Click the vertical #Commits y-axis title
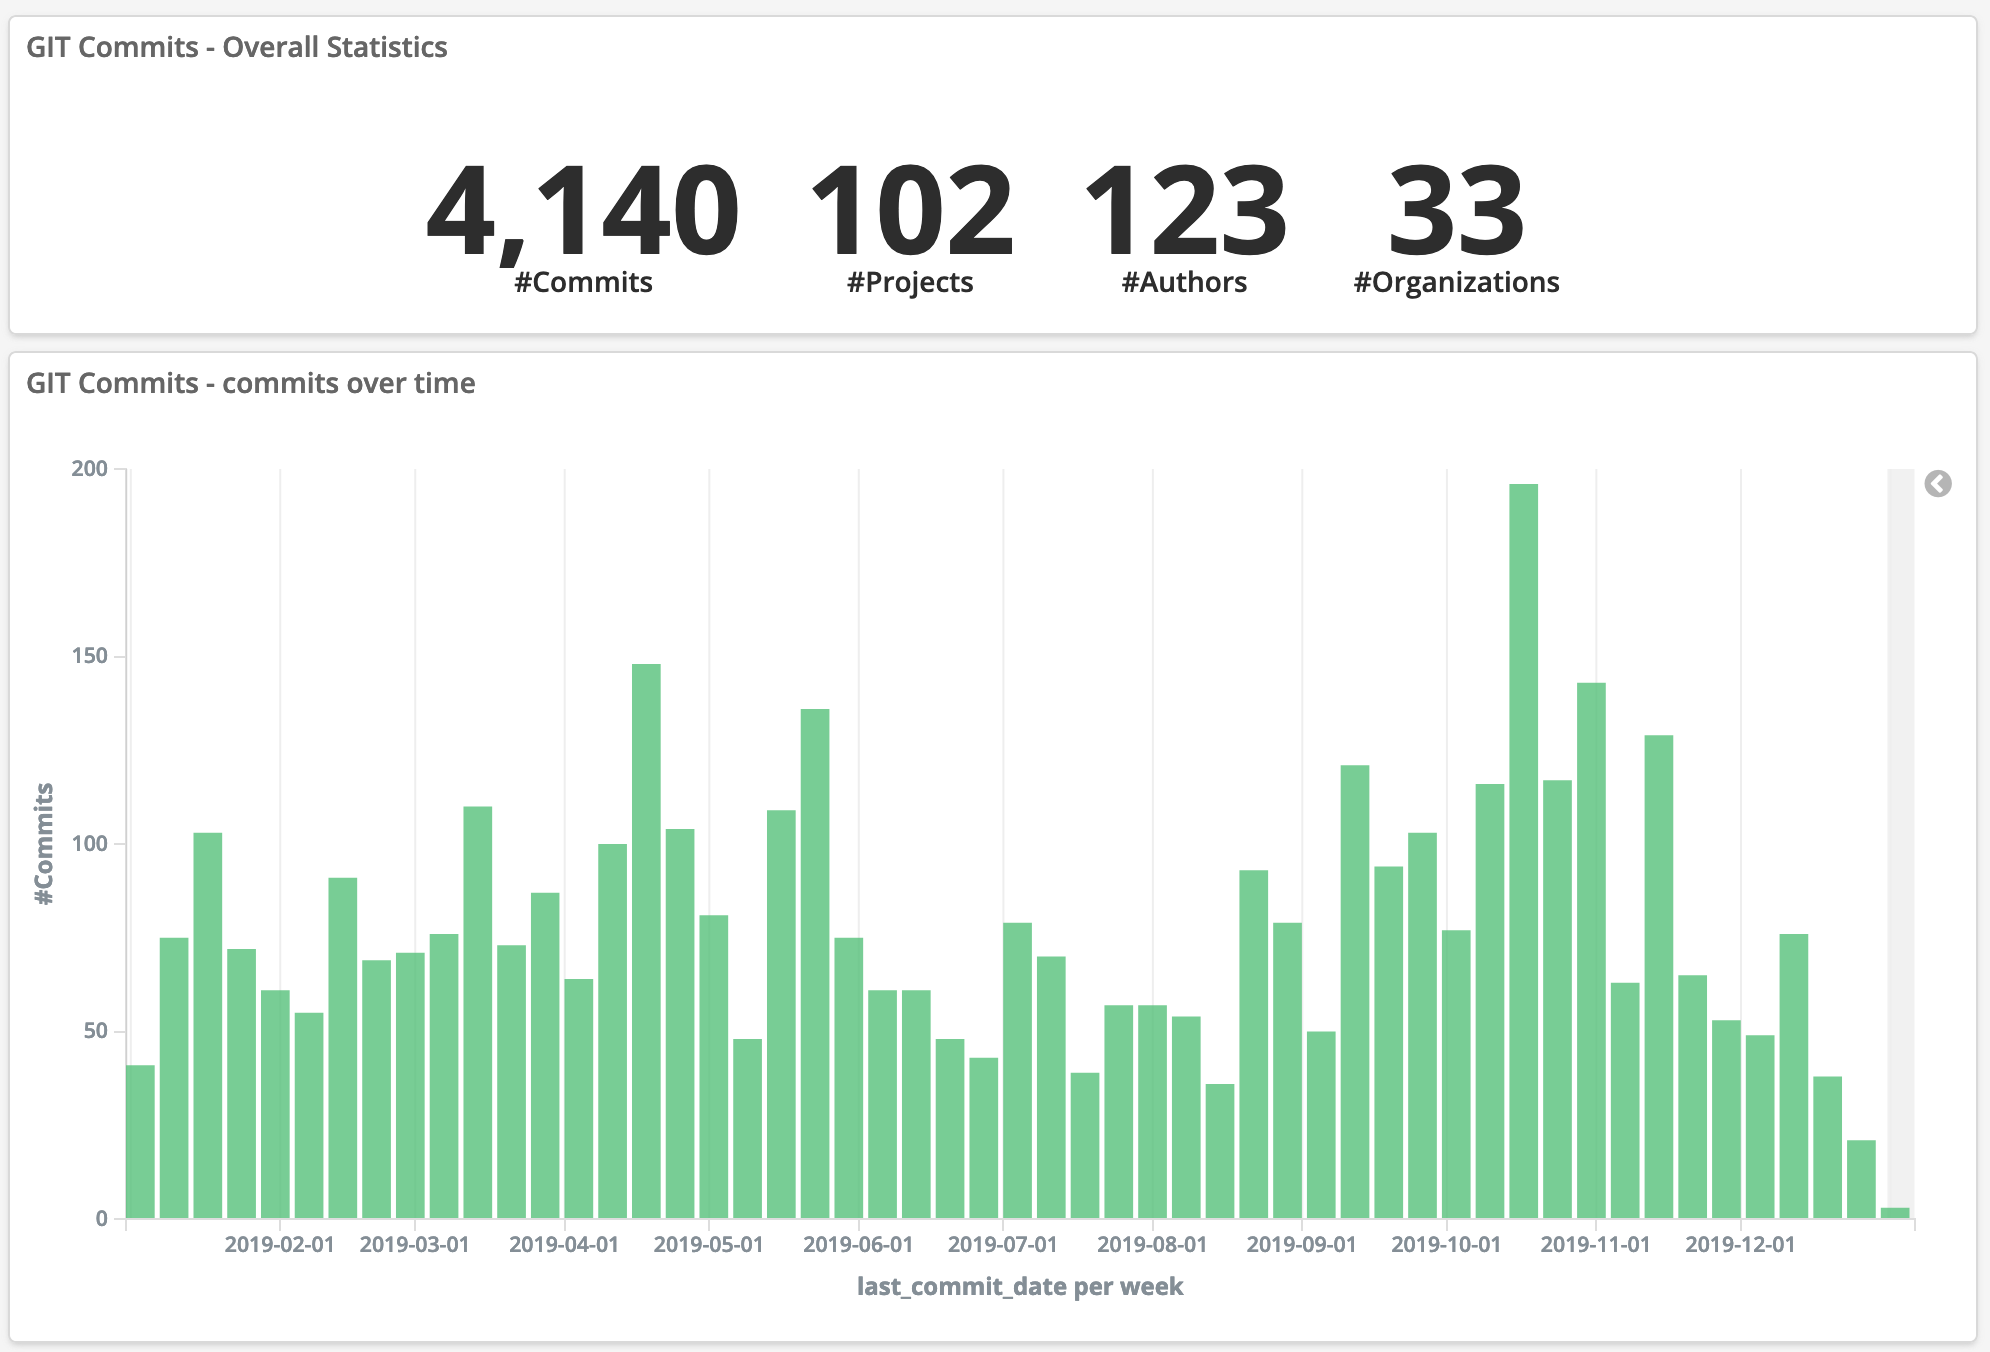This screenshot has height=1352, width=1990. point(44,843)
